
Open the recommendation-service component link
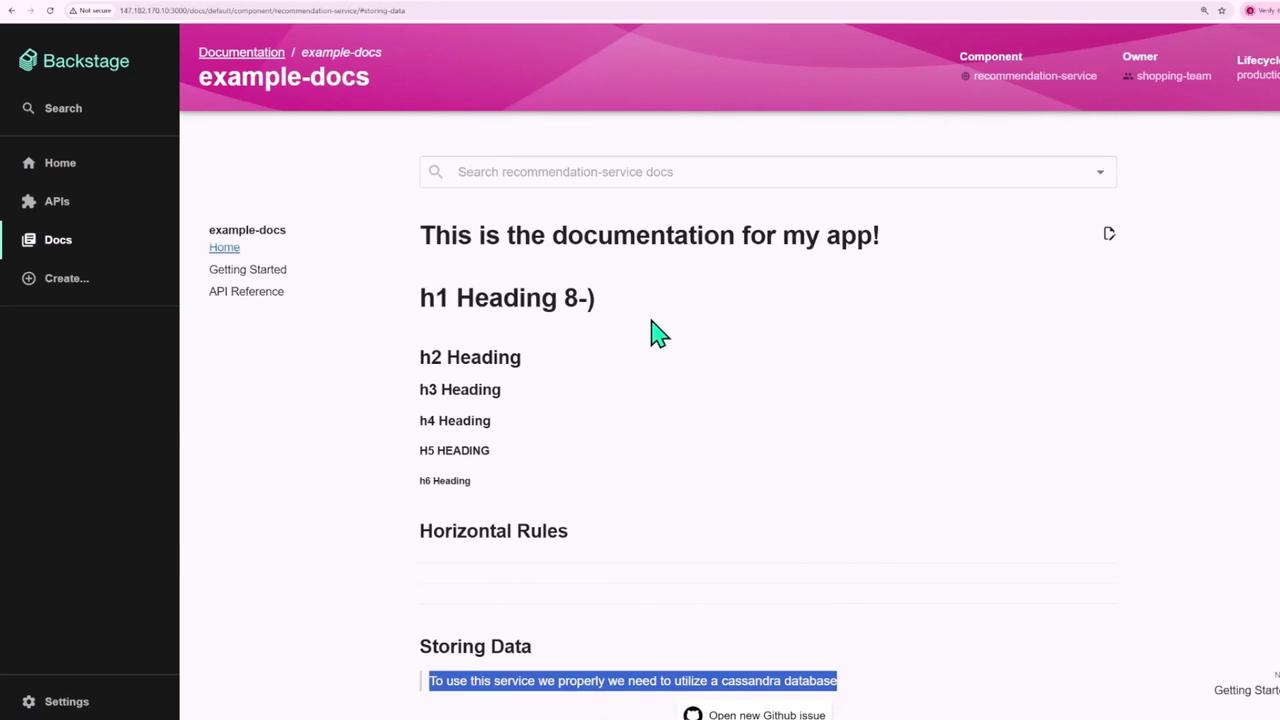tap(1034, 76)
